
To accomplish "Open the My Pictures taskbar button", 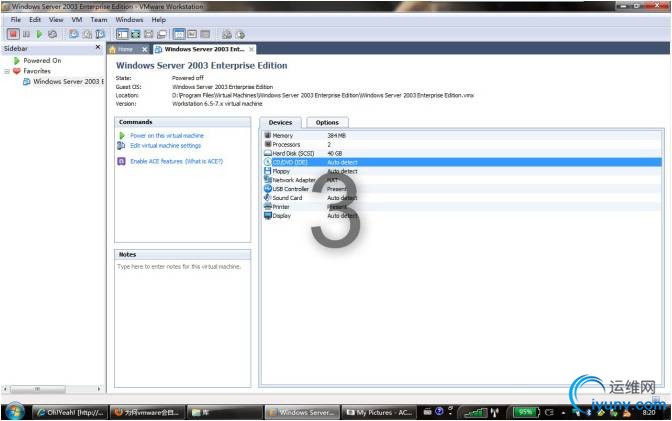I will [x=379, y=412].
